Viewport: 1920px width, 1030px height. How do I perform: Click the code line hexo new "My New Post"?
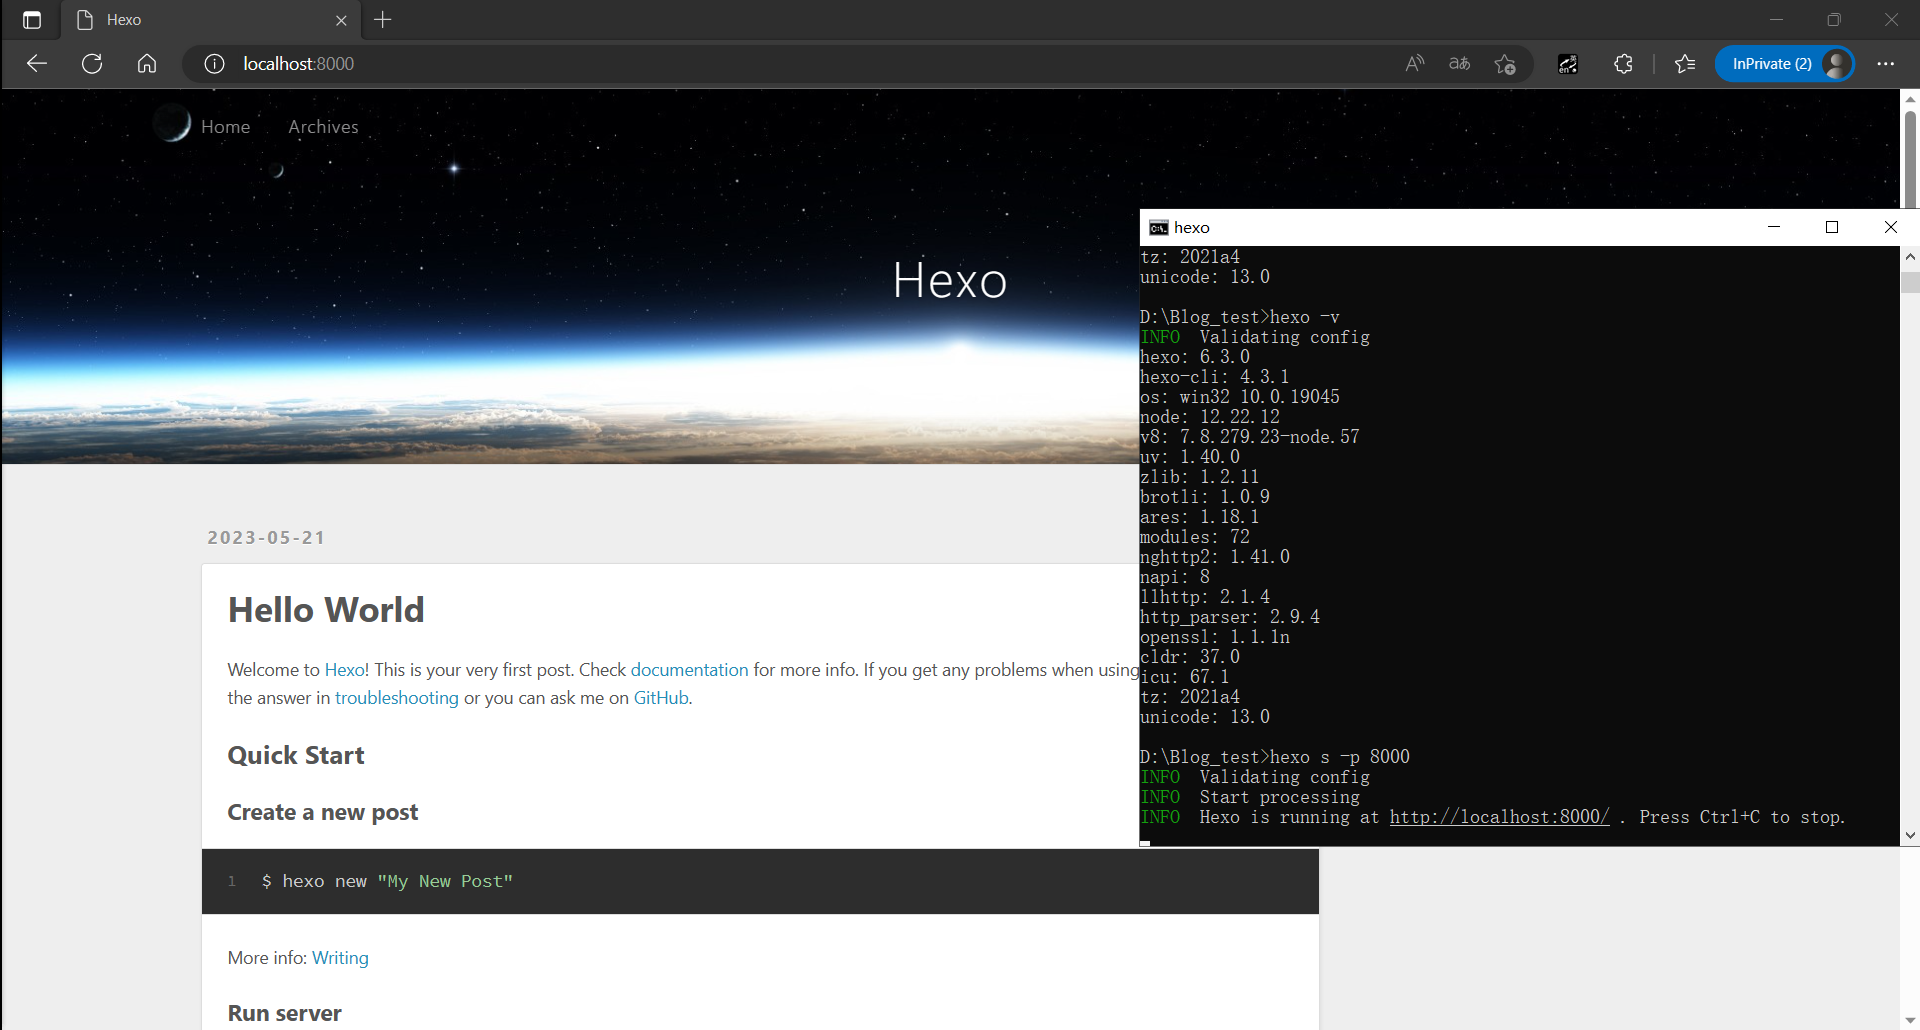pos(387,881)
